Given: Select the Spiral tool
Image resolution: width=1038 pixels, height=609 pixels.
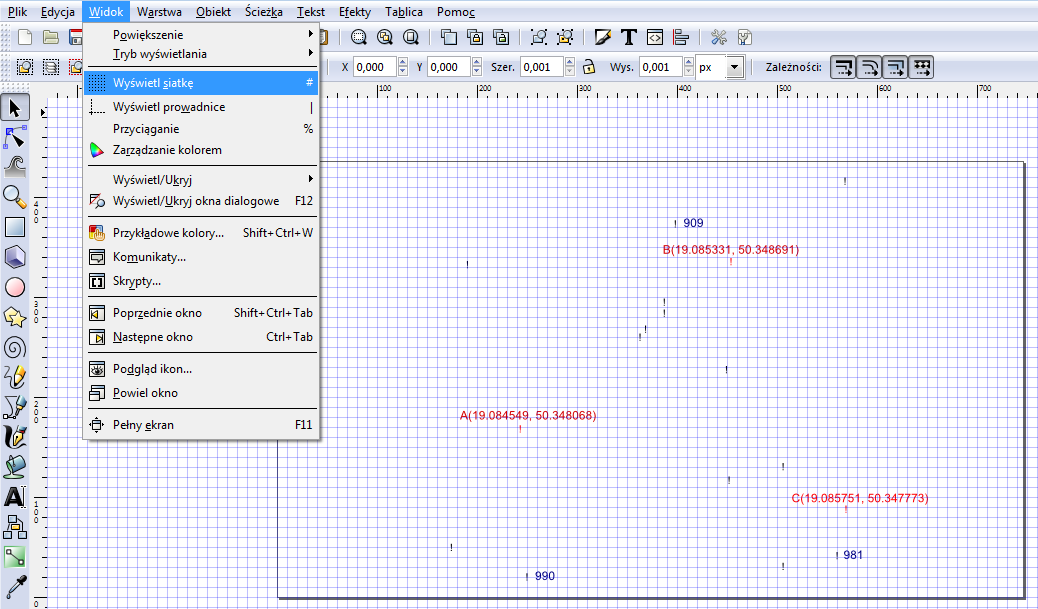Looking at the screenshot, I should [15, 348].
